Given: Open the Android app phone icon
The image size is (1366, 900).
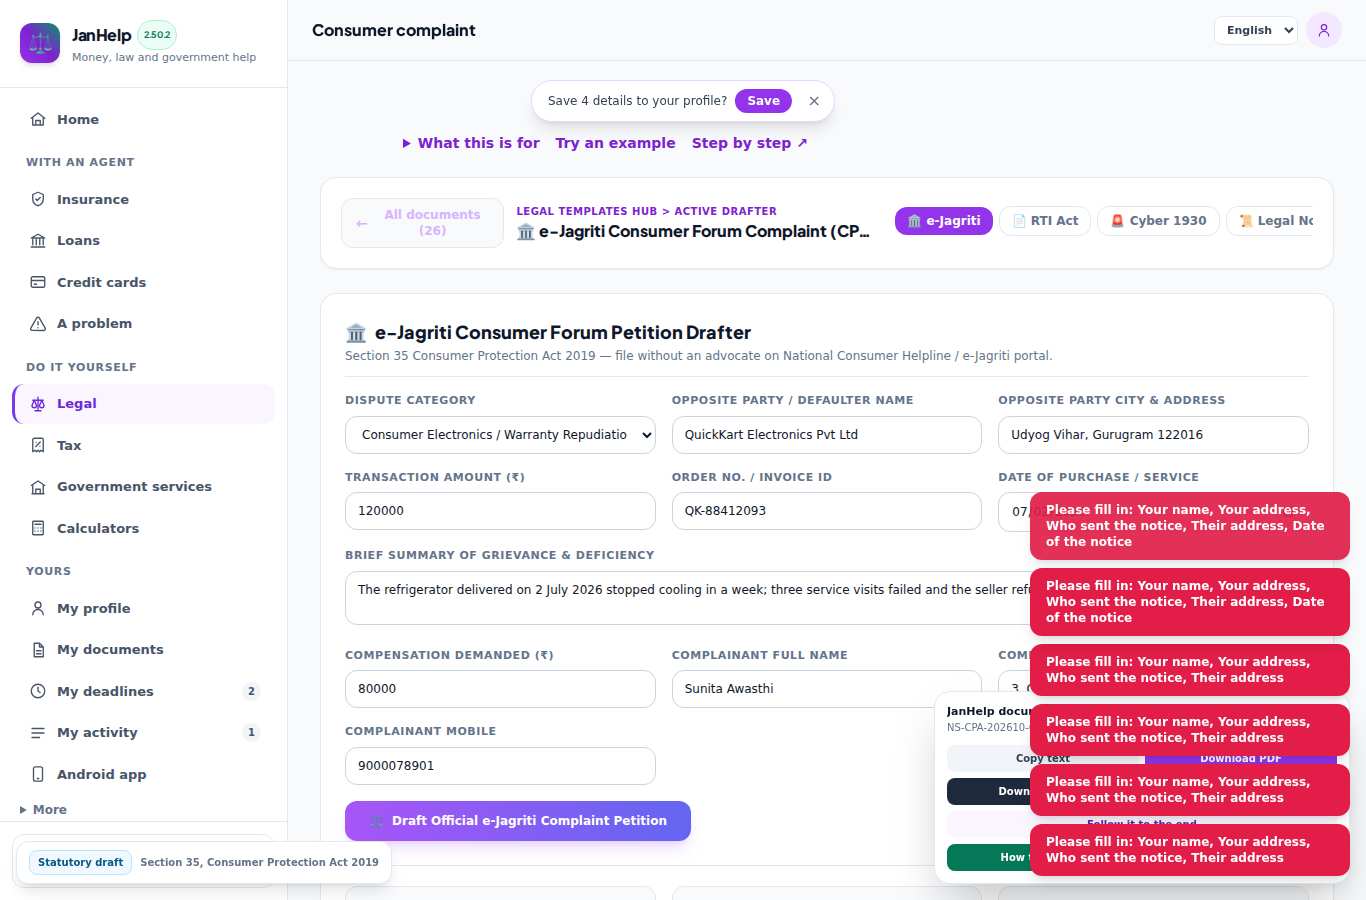Looking at the screenshot, I should (38, 774).
